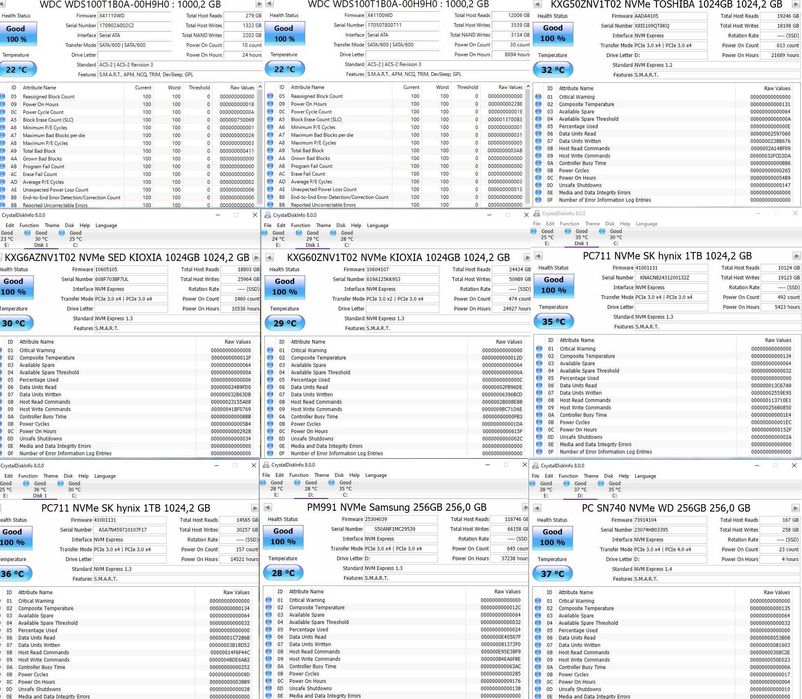Click previous disk arrow in PC SN740 WD window
The image size is (802, 699).
(x=538, y=508)
